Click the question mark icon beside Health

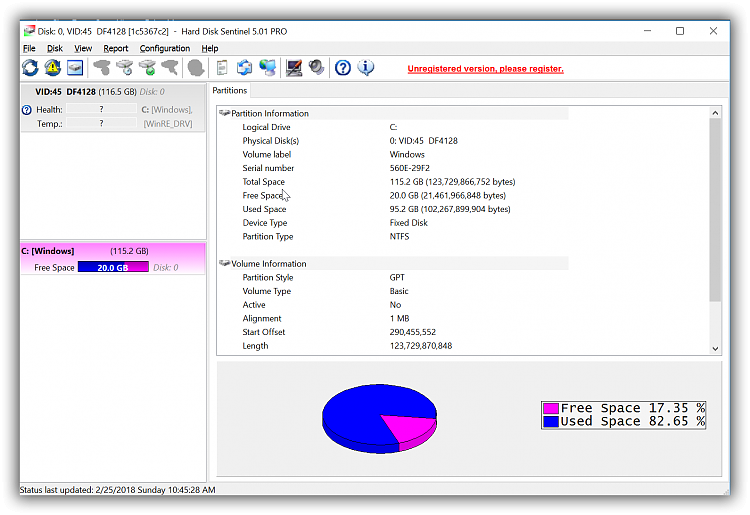click(x=27, y=110)
